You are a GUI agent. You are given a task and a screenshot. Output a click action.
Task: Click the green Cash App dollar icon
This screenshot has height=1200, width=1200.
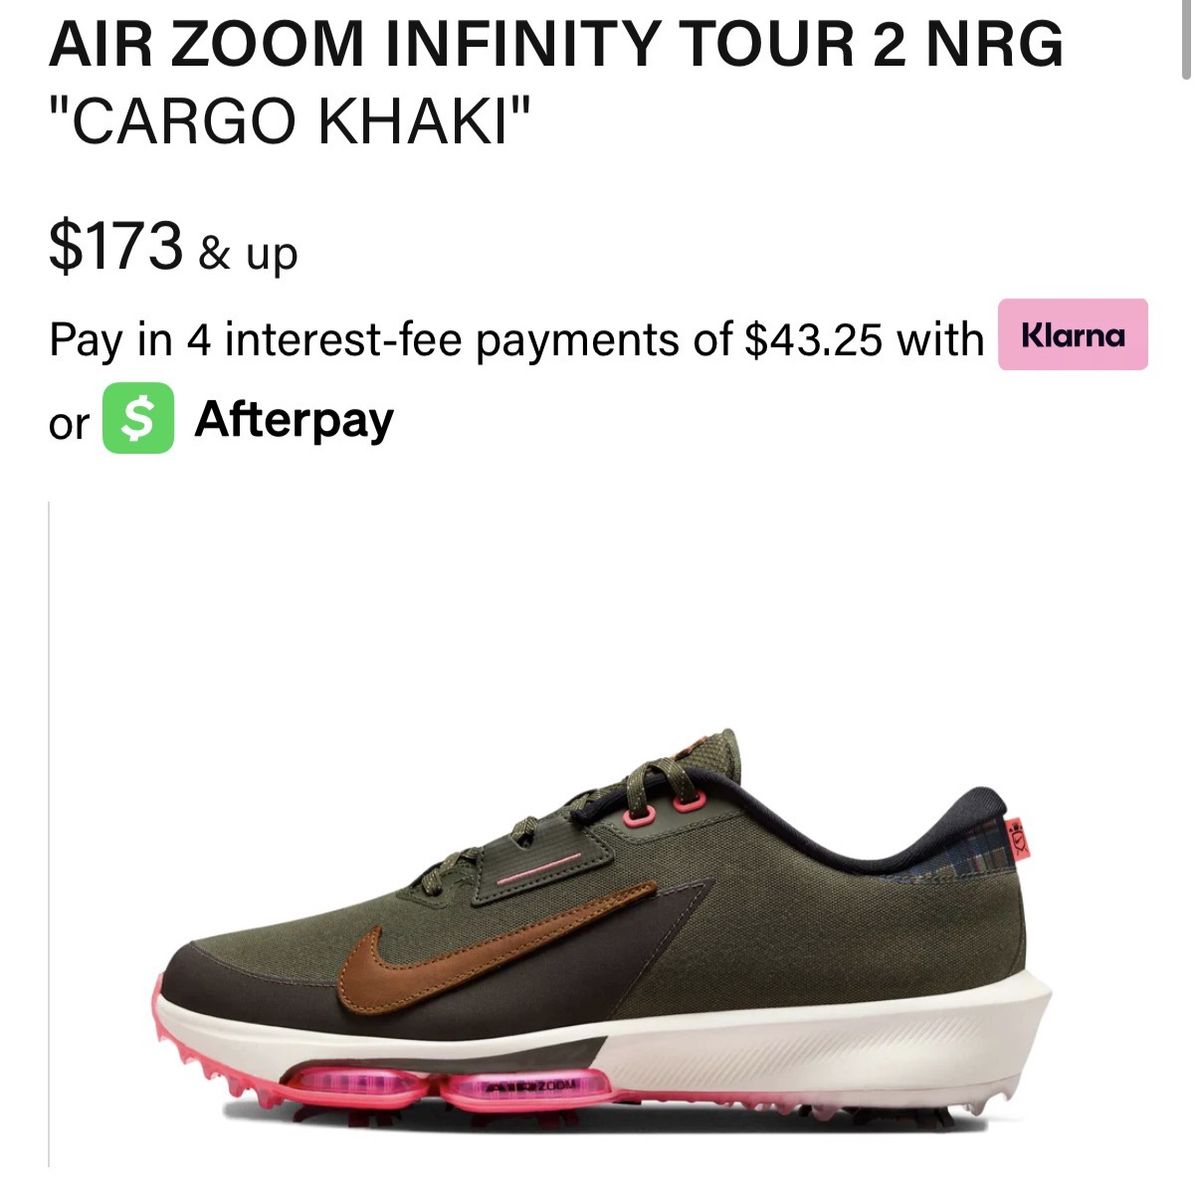139,419
